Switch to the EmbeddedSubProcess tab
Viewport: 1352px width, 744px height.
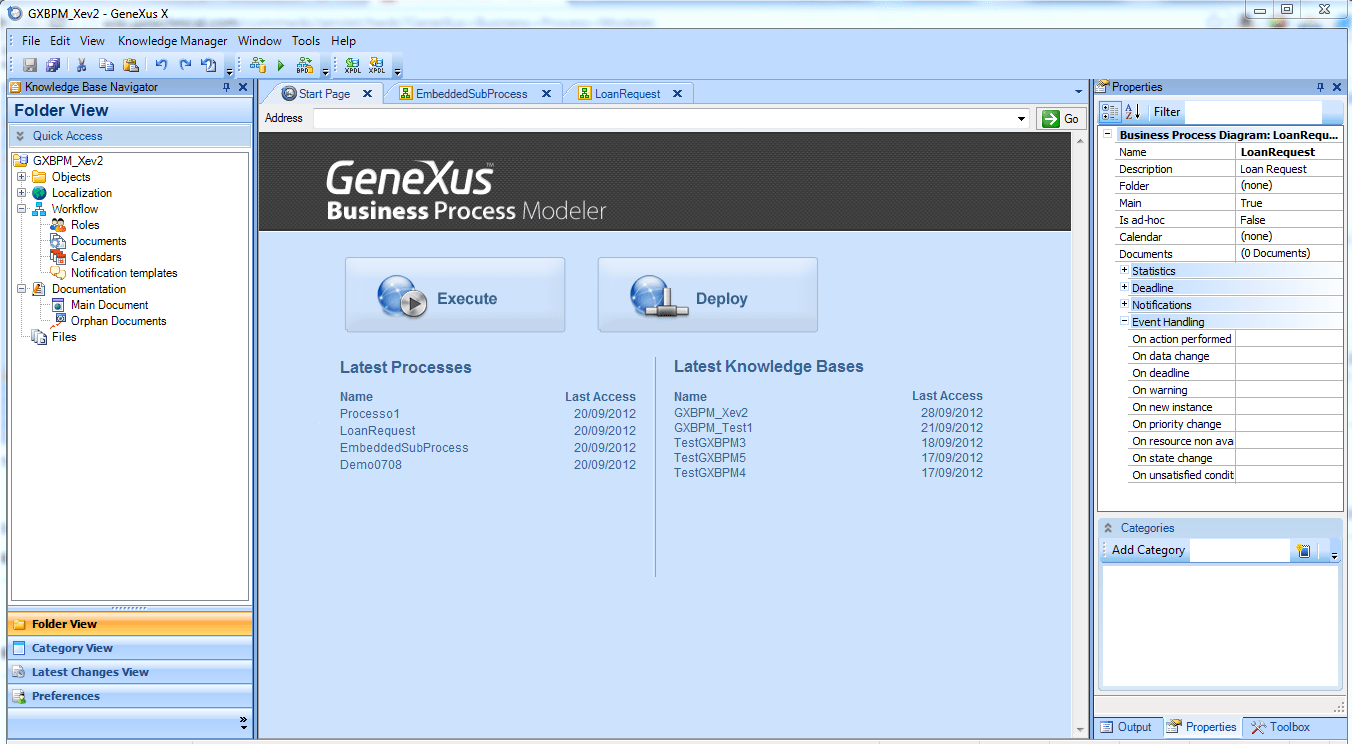[470, 94]
